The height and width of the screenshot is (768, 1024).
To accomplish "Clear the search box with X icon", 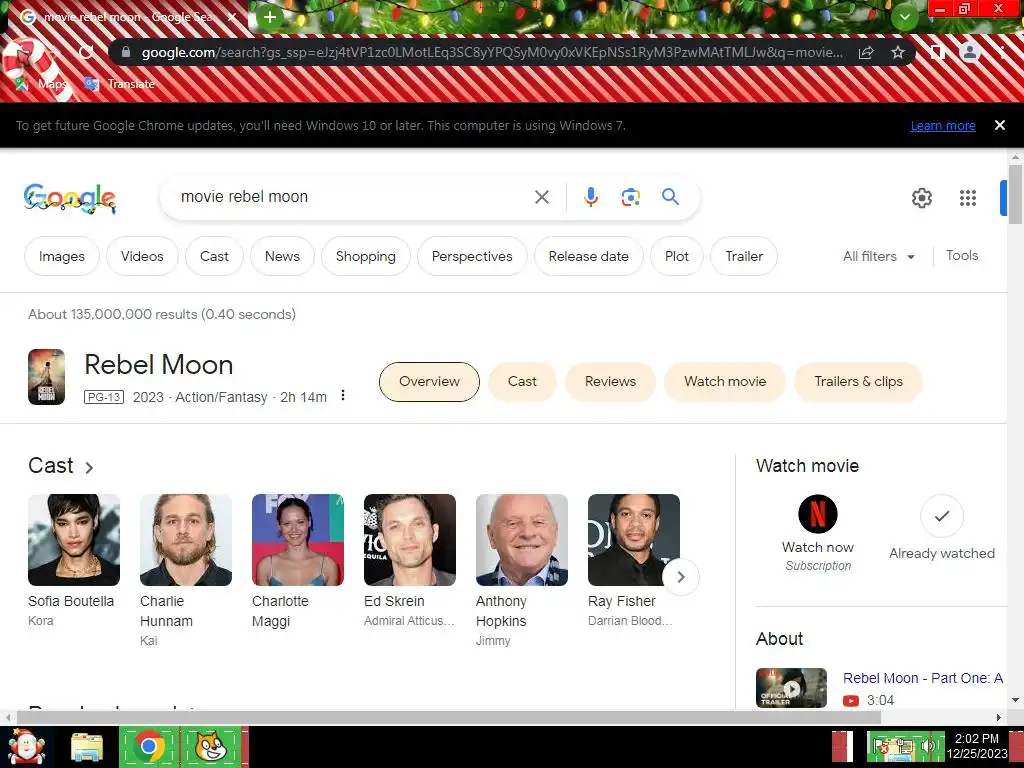I will click(541, 197).
